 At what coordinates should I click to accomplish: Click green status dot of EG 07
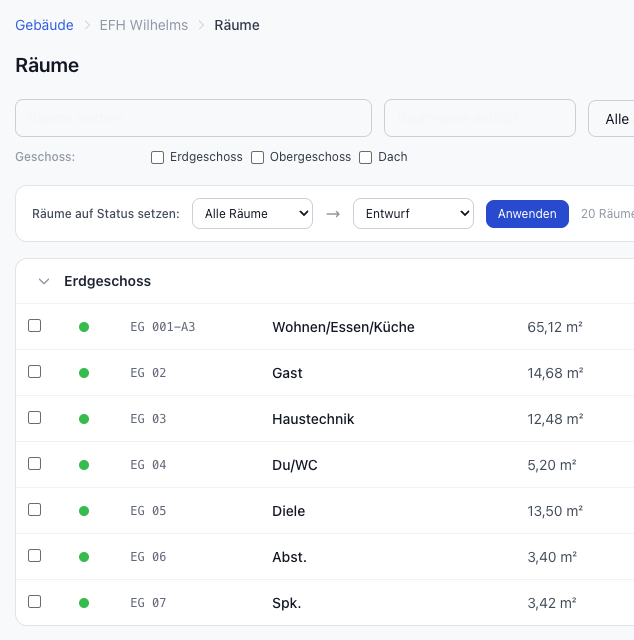coord(84,603)
